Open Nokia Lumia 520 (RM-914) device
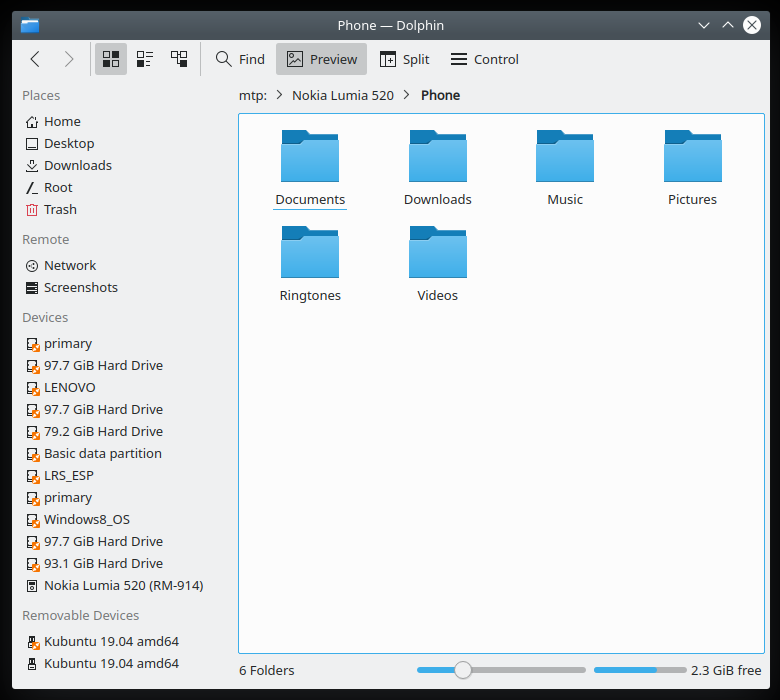The height and width of the screenshot is (700, 780). click(x=123, y=585)
